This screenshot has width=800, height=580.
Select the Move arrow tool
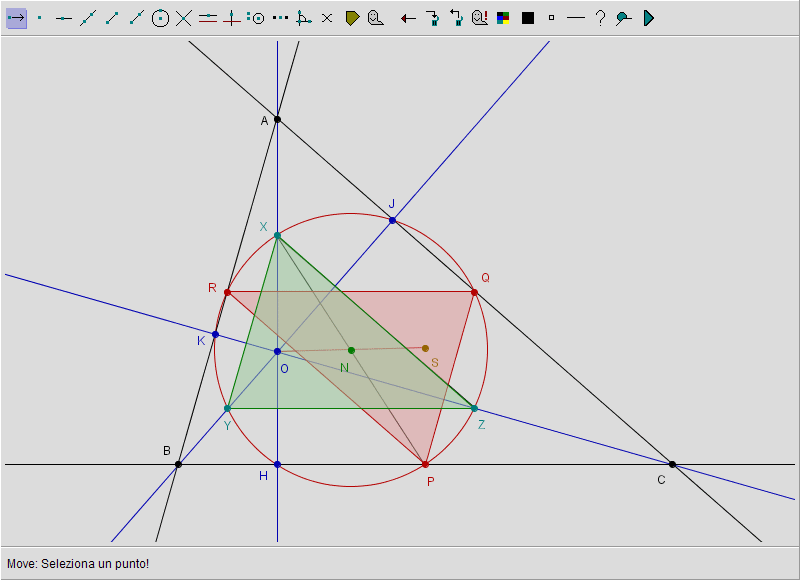click(x=16, y=18)
